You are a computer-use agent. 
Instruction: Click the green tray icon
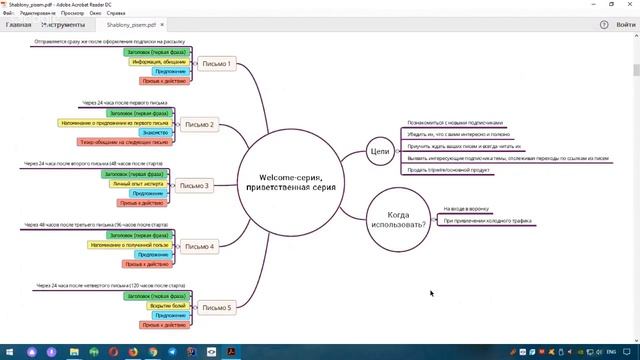point(580,352)
